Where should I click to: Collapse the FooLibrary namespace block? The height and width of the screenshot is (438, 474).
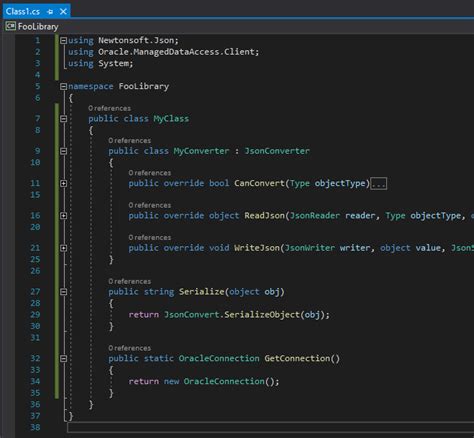(63, 87)
